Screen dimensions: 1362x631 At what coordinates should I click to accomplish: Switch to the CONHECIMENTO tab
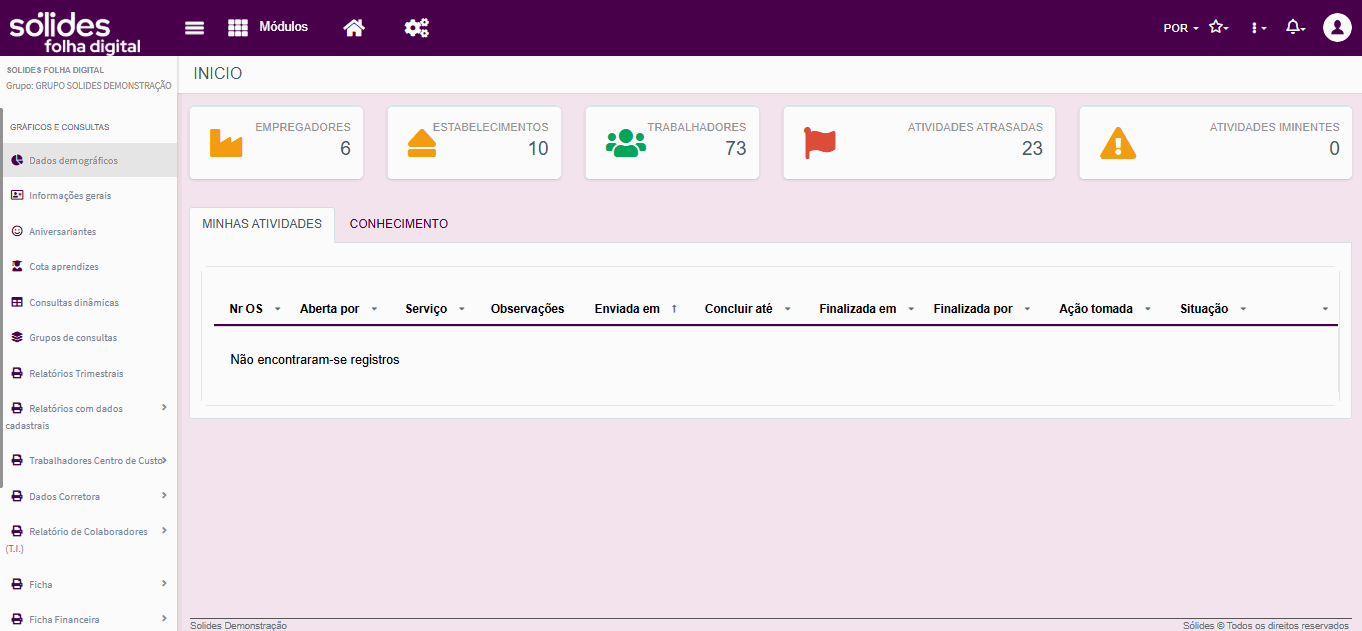398,224
